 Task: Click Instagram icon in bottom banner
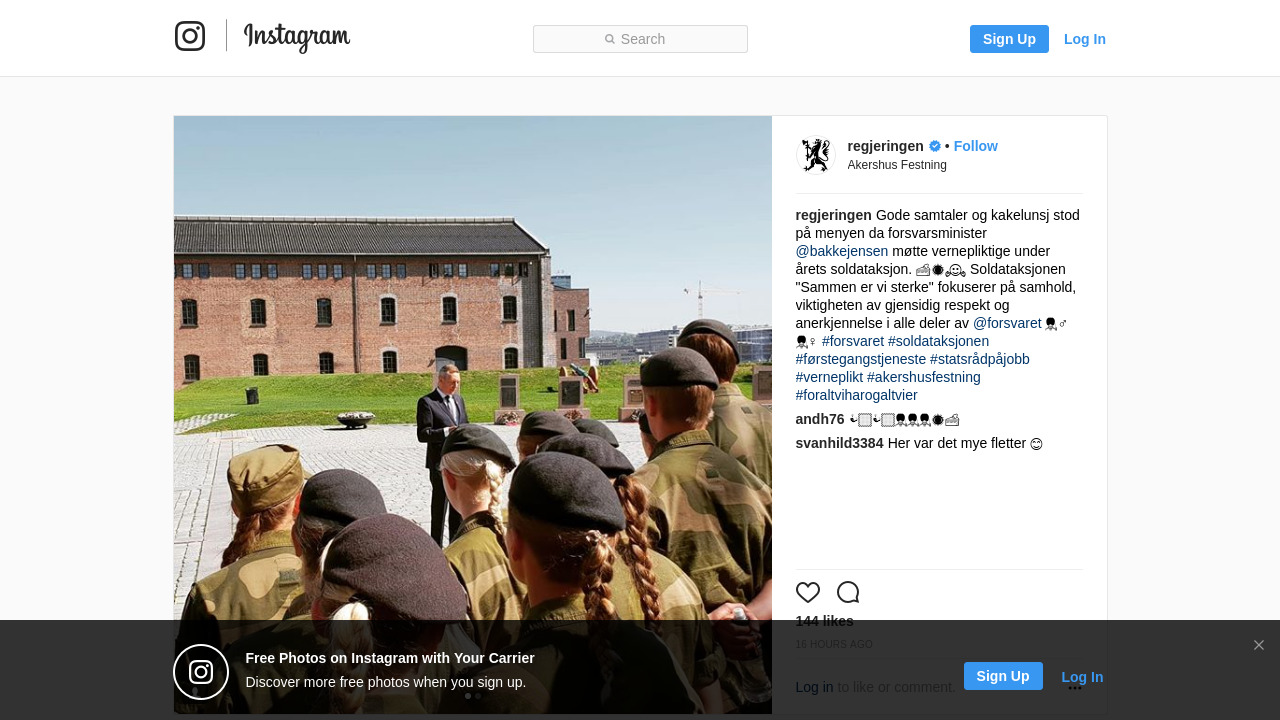pos(201,672)
